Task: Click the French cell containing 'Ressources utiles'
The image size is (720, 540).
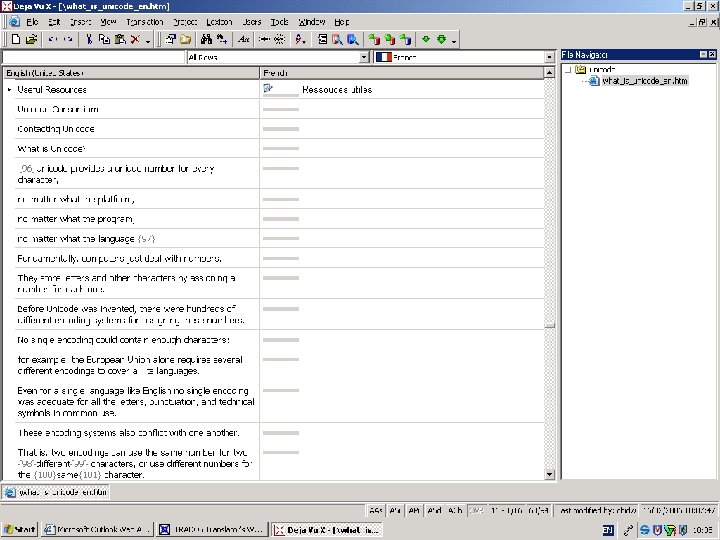Action: click(402, 90)
